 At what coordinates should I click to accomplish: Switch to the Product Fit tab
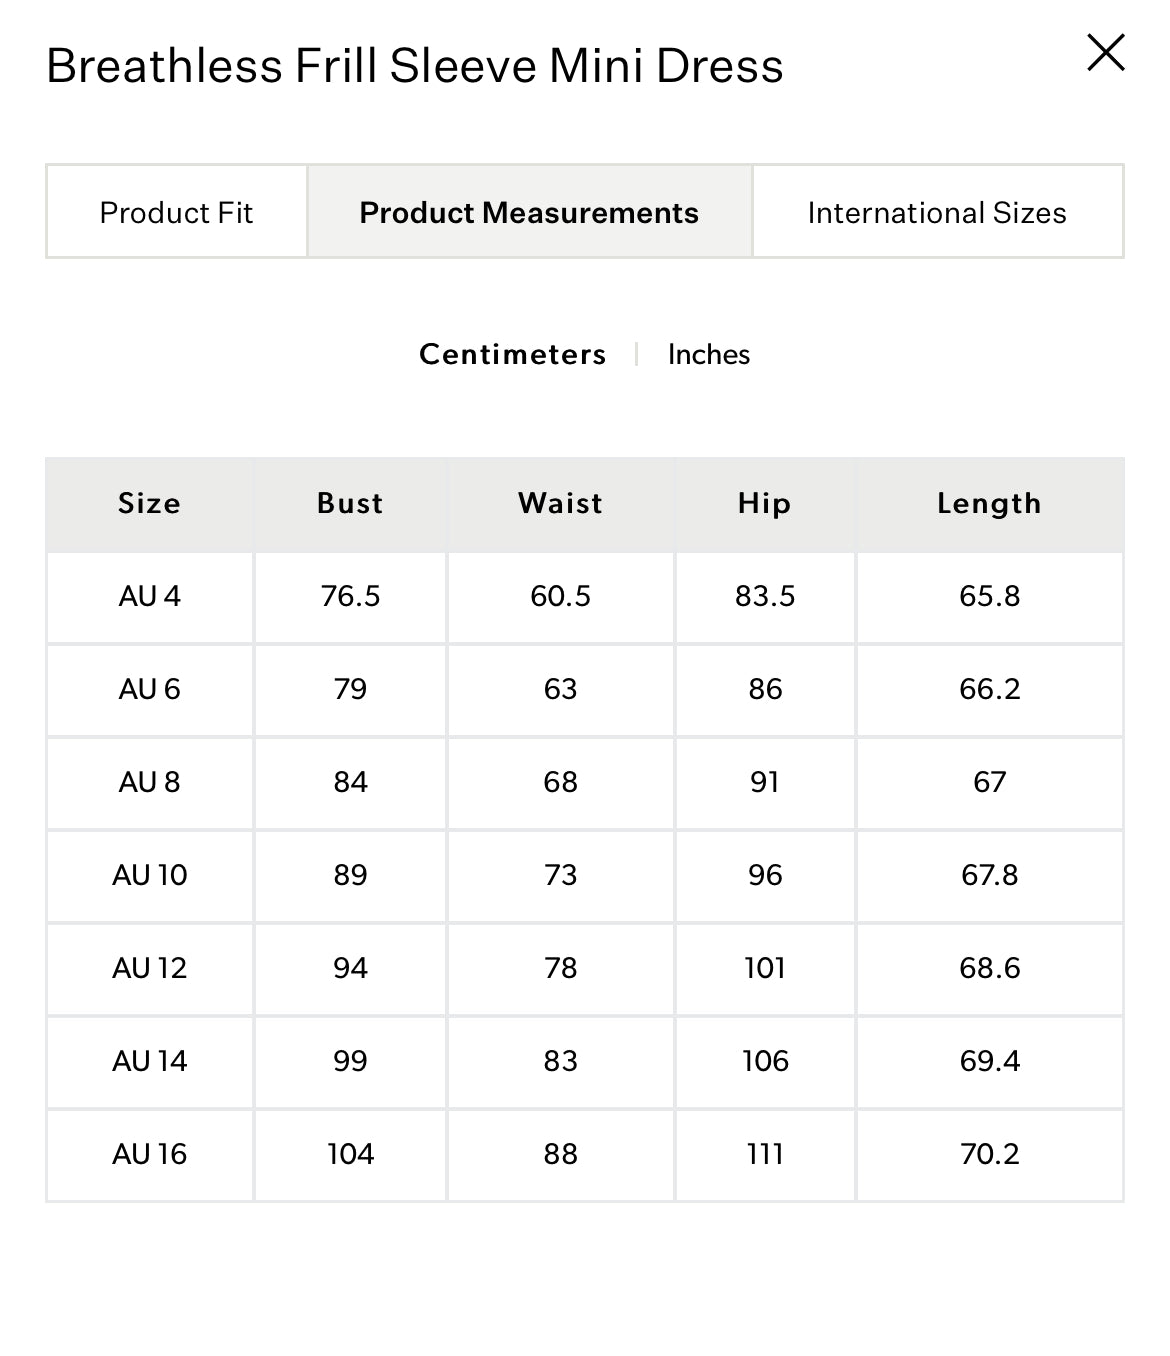point(176,212)
